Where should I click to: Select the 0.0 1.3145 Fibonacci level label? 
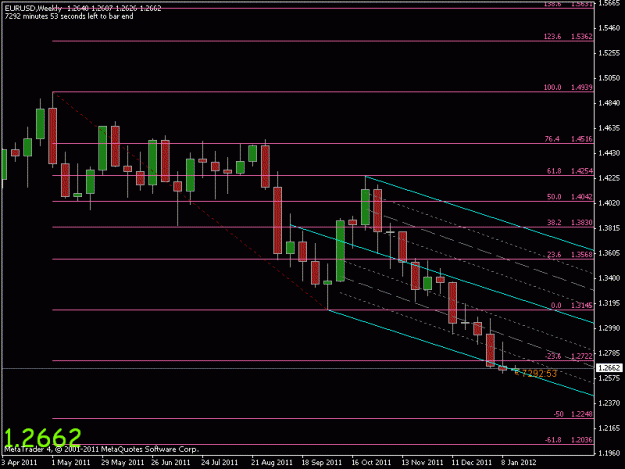(x=571, y=306)
